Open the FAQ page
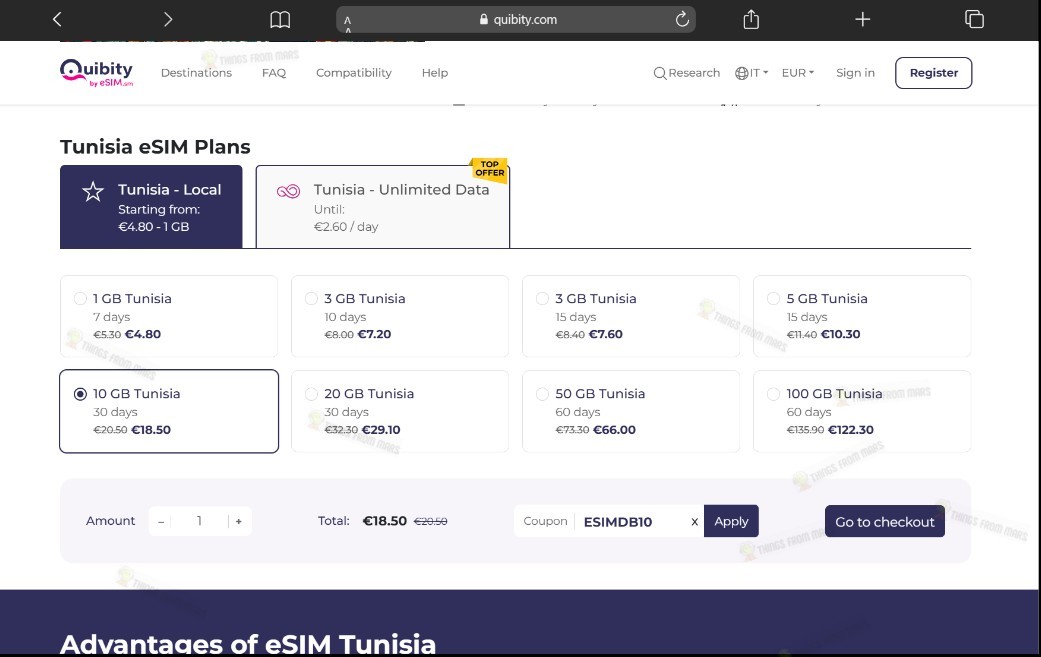 [x=274, y=72]
